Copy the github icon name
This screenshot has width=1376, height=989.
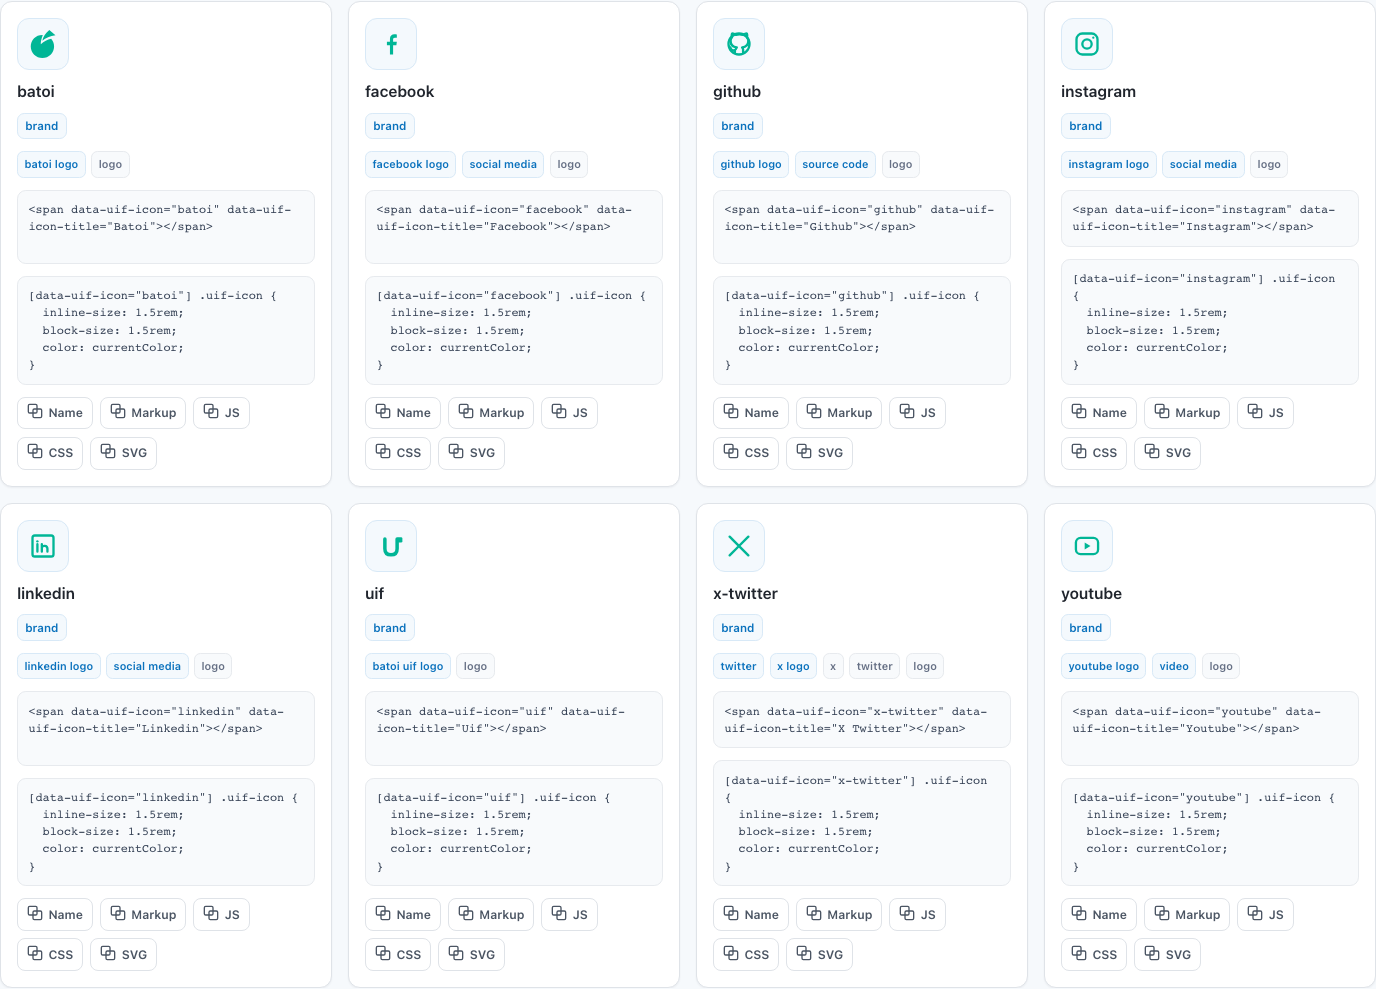tap(751, 413)
